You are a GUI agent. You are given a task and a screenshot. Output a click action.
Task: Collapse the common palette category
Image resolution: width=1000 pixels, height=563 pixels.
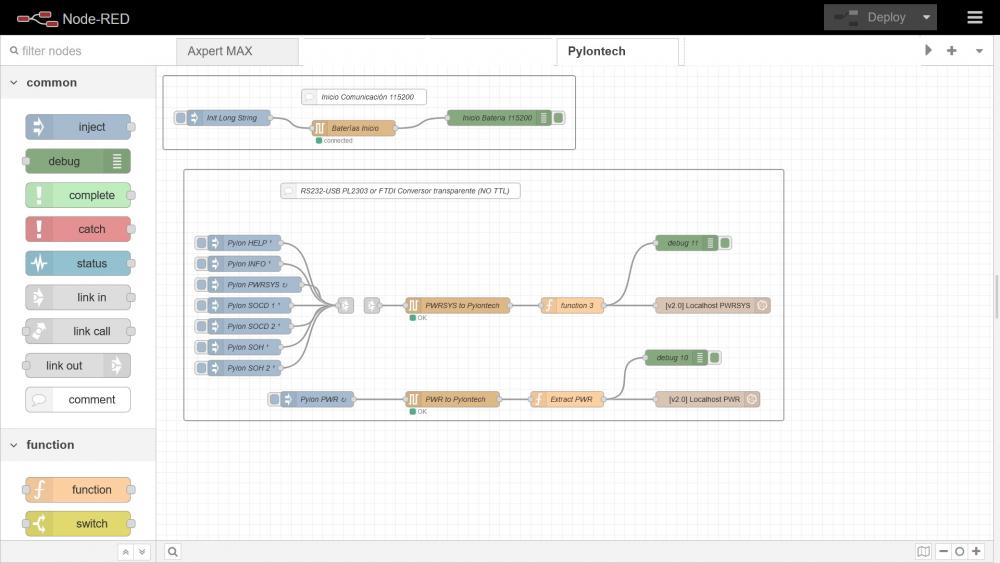coord(78,82)
